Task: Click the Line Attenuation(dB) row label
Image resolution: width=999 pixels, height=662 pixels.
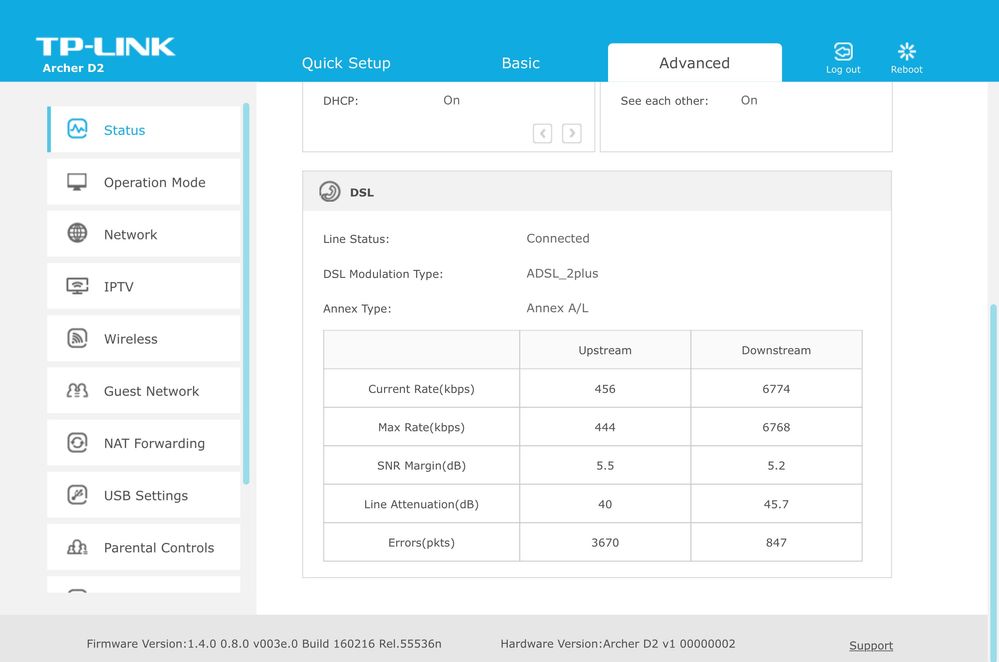Action: pyautogui.click(x=421, y=504)
